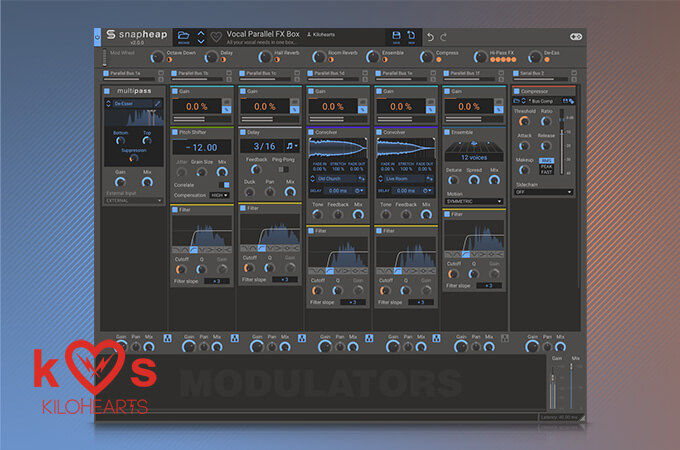Undo the last change
Viewport: 680px width, 450px height.
(430, 37)
